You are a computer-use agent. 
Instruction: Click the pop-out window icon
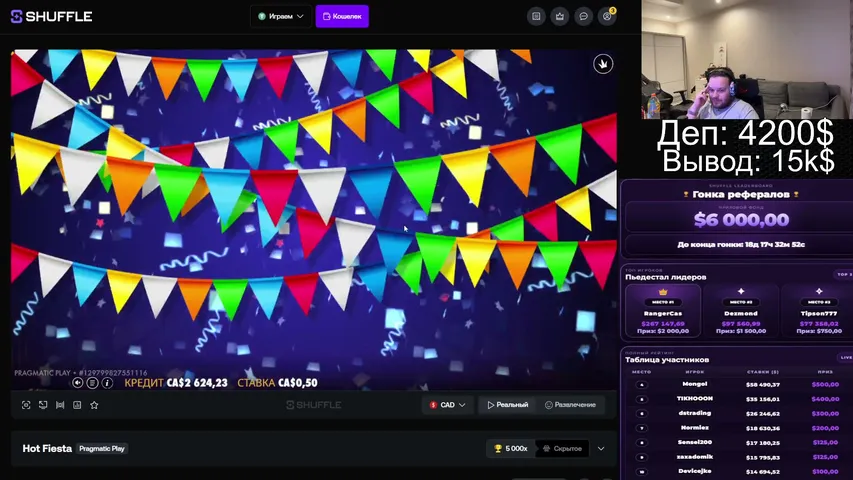pyautogui.click(x=43, y=405)
